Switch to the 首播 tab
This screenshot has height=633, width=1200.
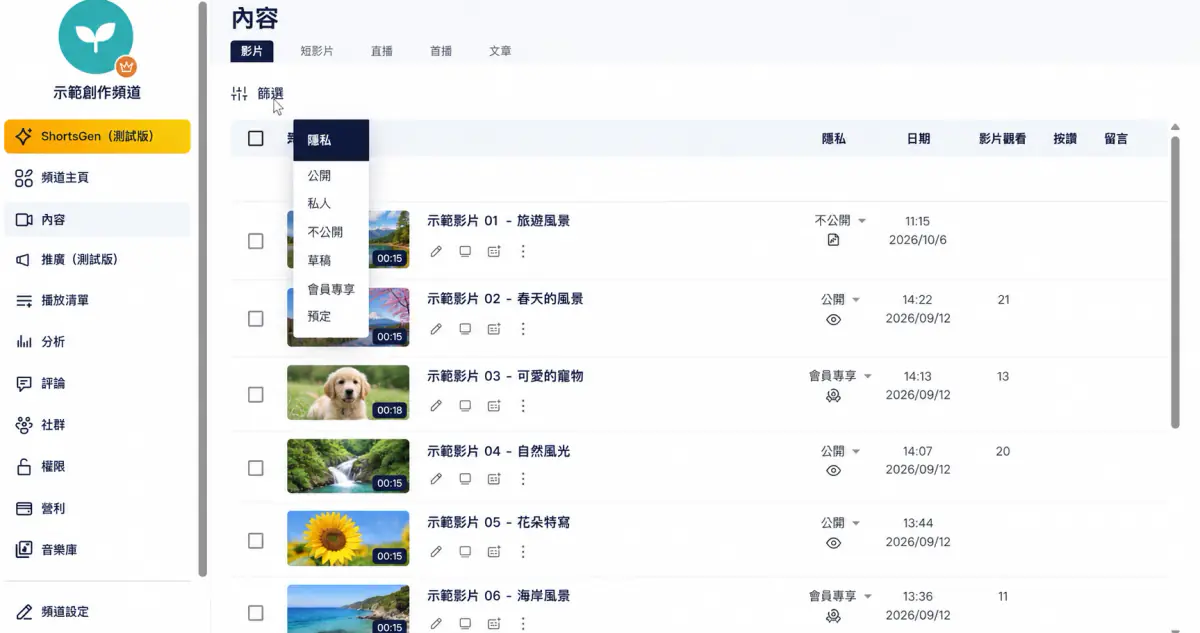[x=441, y=51]
